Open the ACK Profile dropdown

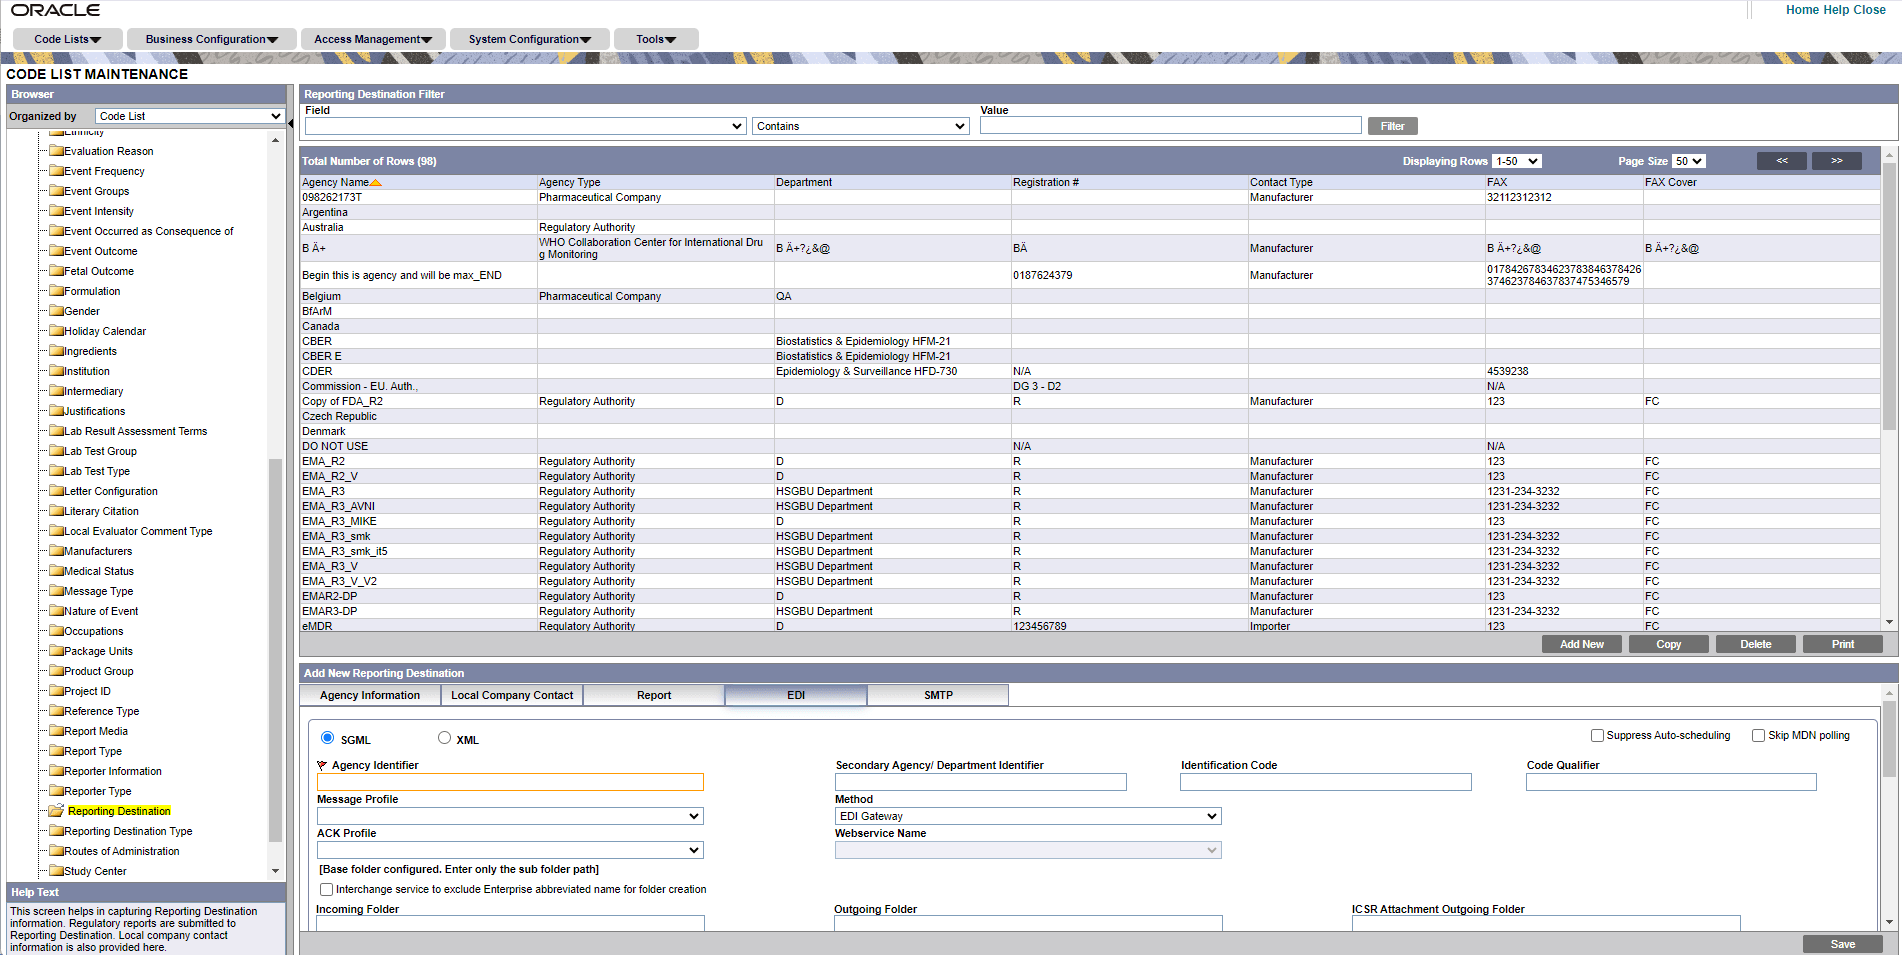(510, 850)
